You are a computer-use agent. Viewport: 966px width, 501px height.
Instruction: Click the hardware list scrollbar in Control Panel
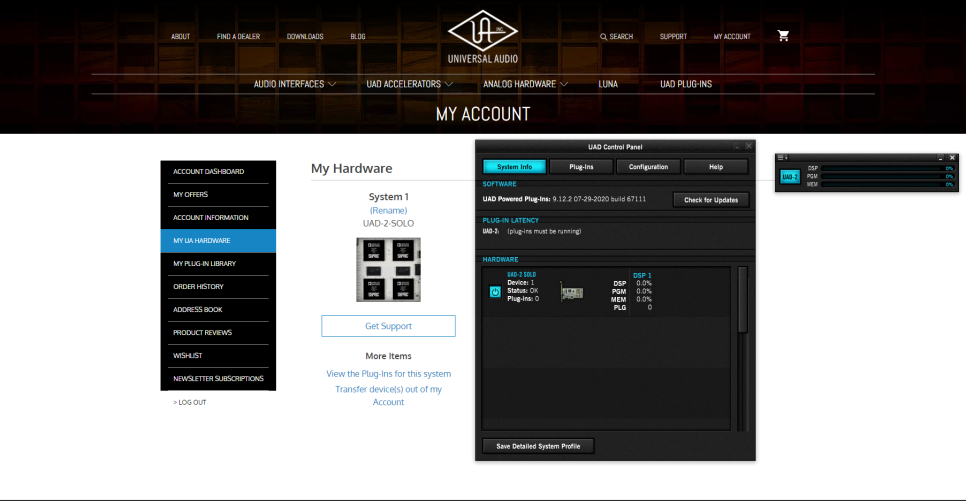(x=742, y=300)
